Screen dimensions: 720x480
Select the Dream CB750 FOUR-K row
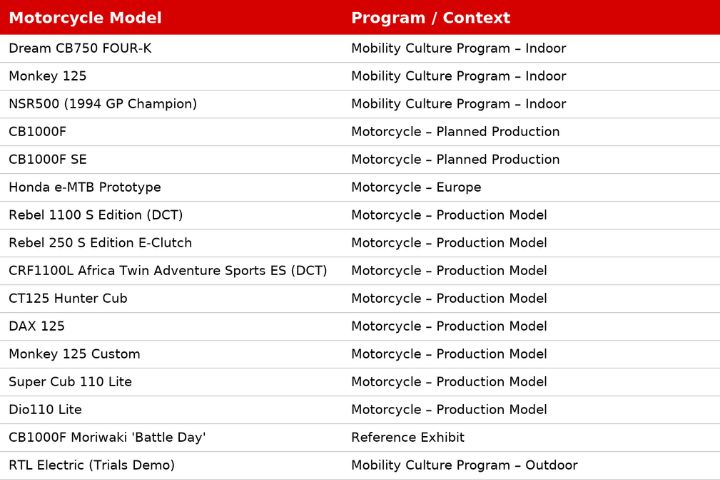pos(360,48)
